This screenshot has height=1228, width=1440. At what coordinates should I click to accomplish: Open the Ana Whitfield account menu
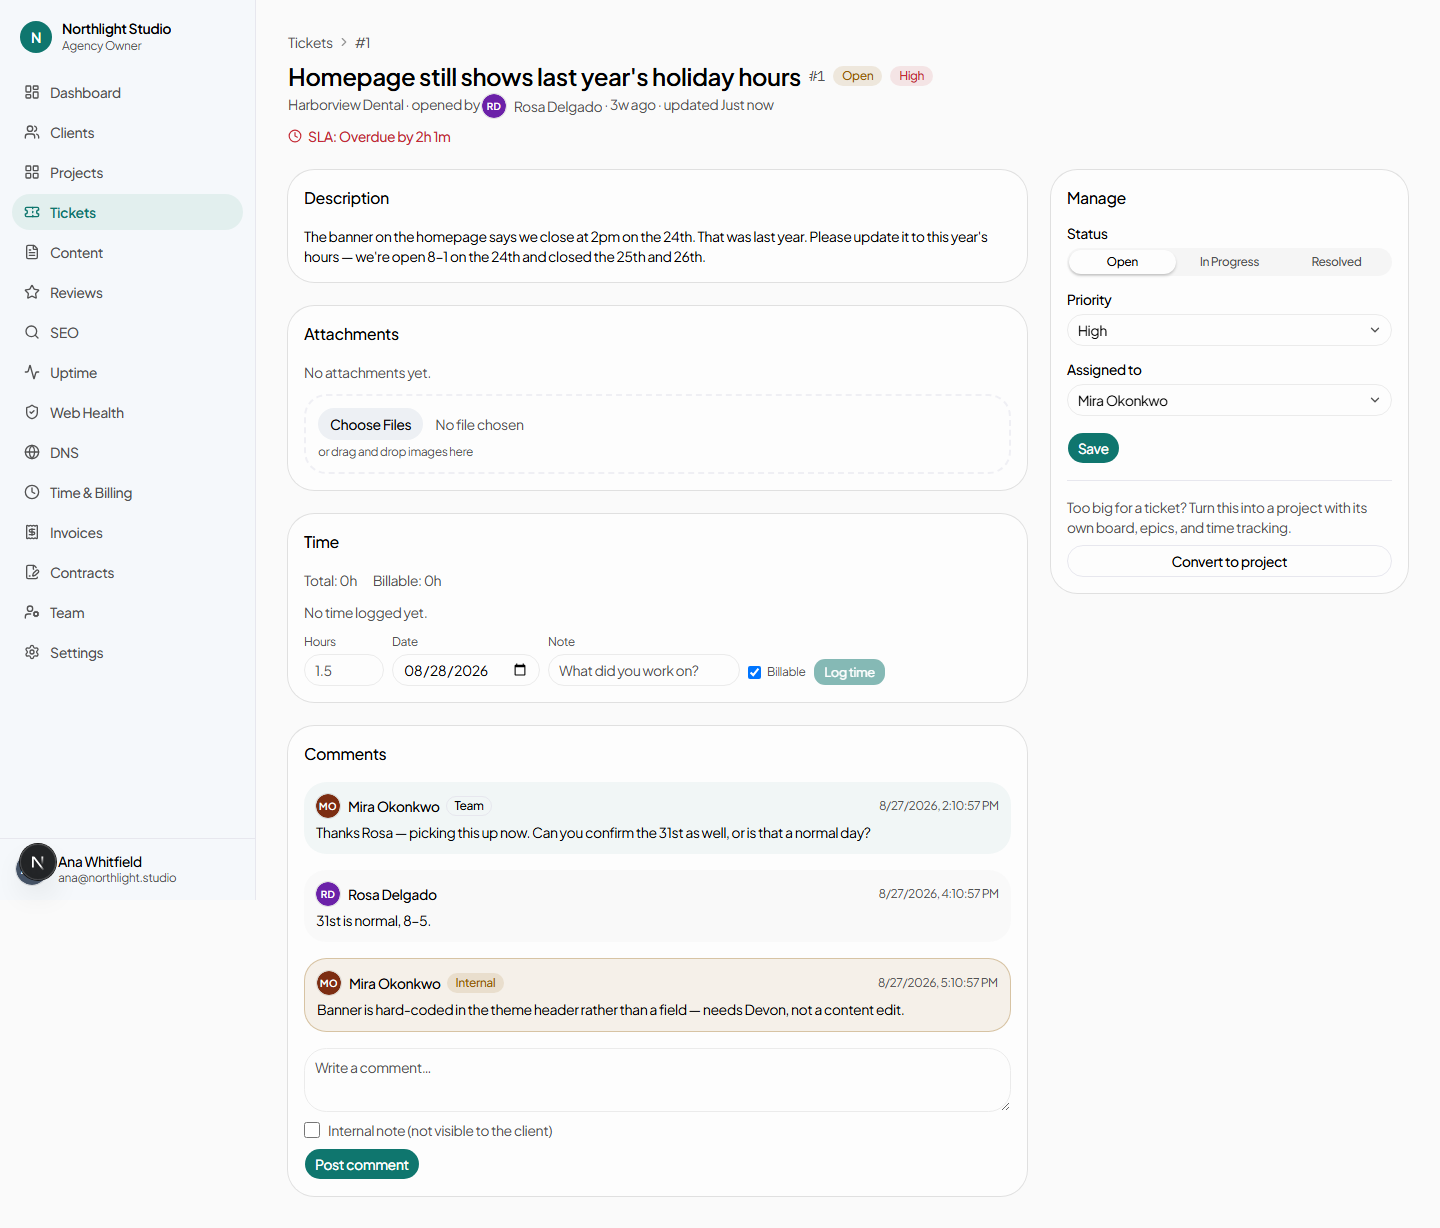click(x=127, y=868)
